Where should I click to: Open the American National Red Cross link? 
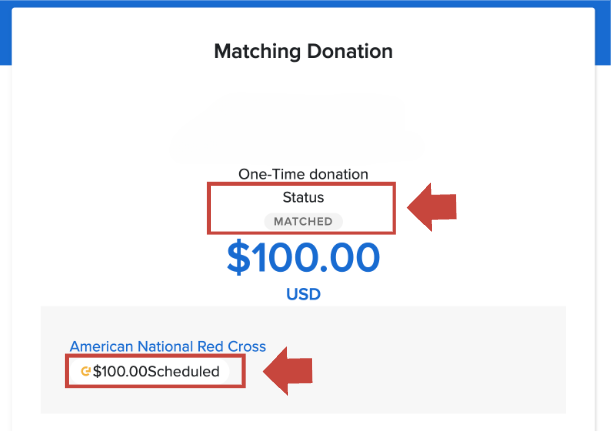[x=168, y=346]
